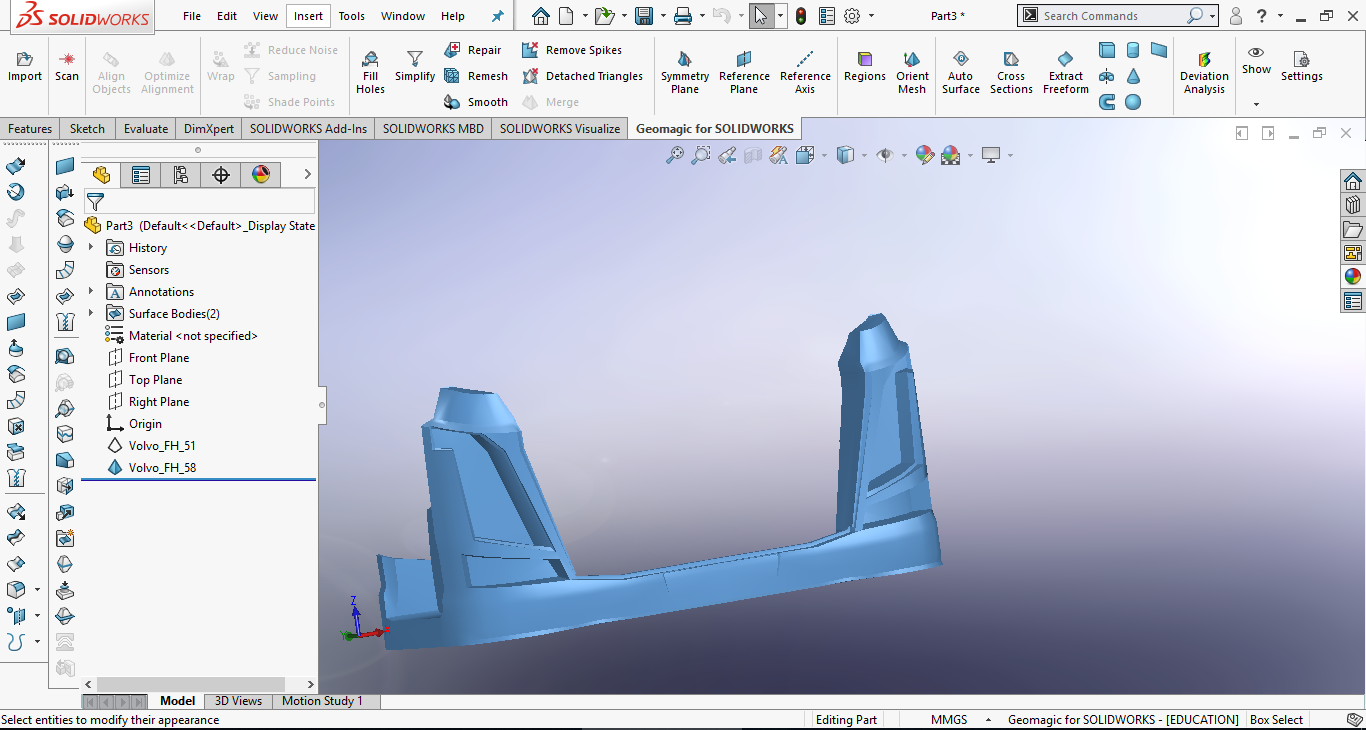1366x730 pixels.
Task: Expand the History tree node
Action: click(91, 248)
